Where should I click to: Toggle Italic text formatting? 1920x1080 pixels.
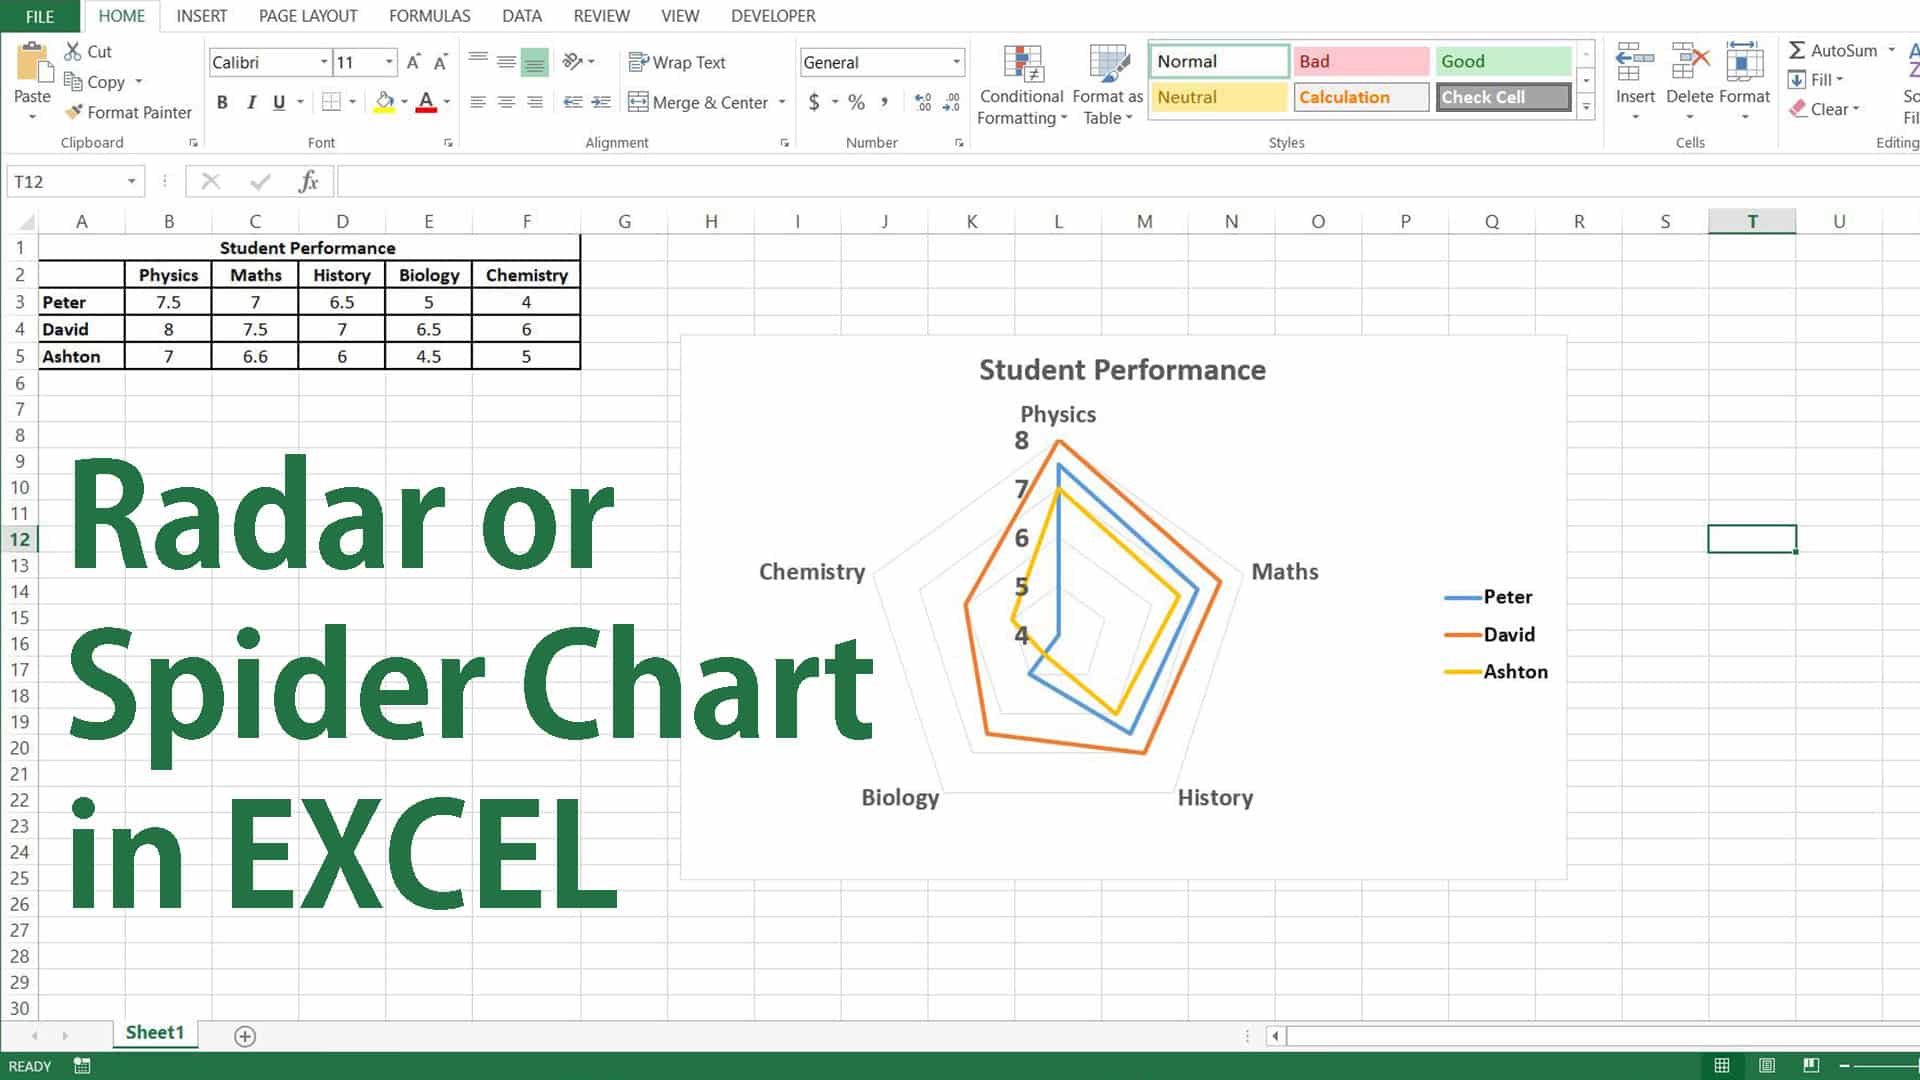[x=251, y=102]
